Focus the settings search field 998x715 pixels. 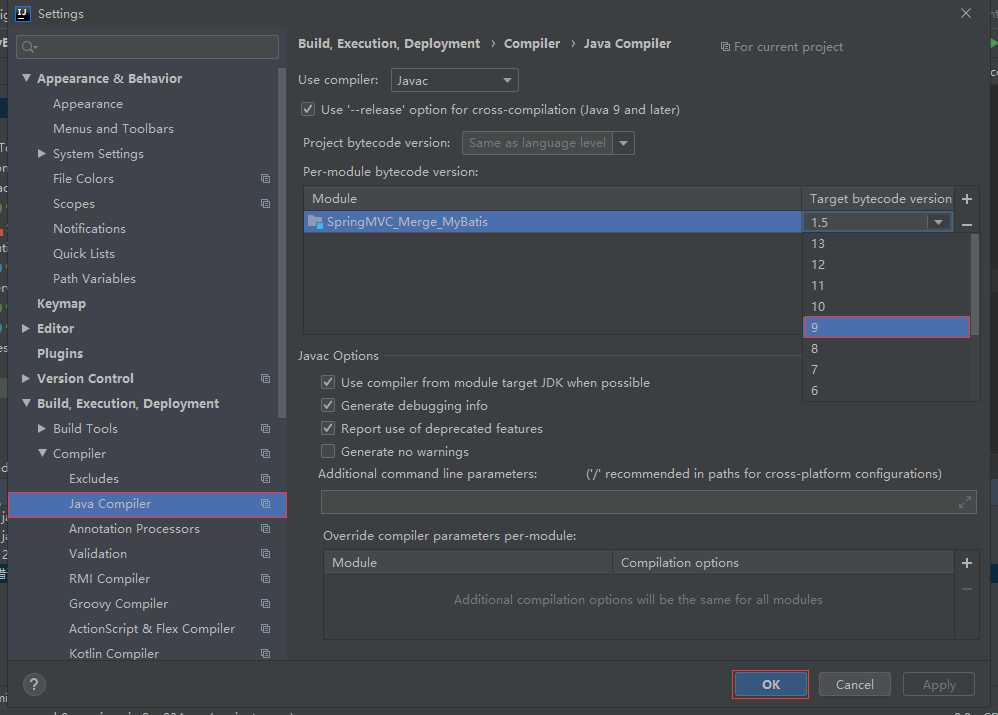tap(148, 47)
